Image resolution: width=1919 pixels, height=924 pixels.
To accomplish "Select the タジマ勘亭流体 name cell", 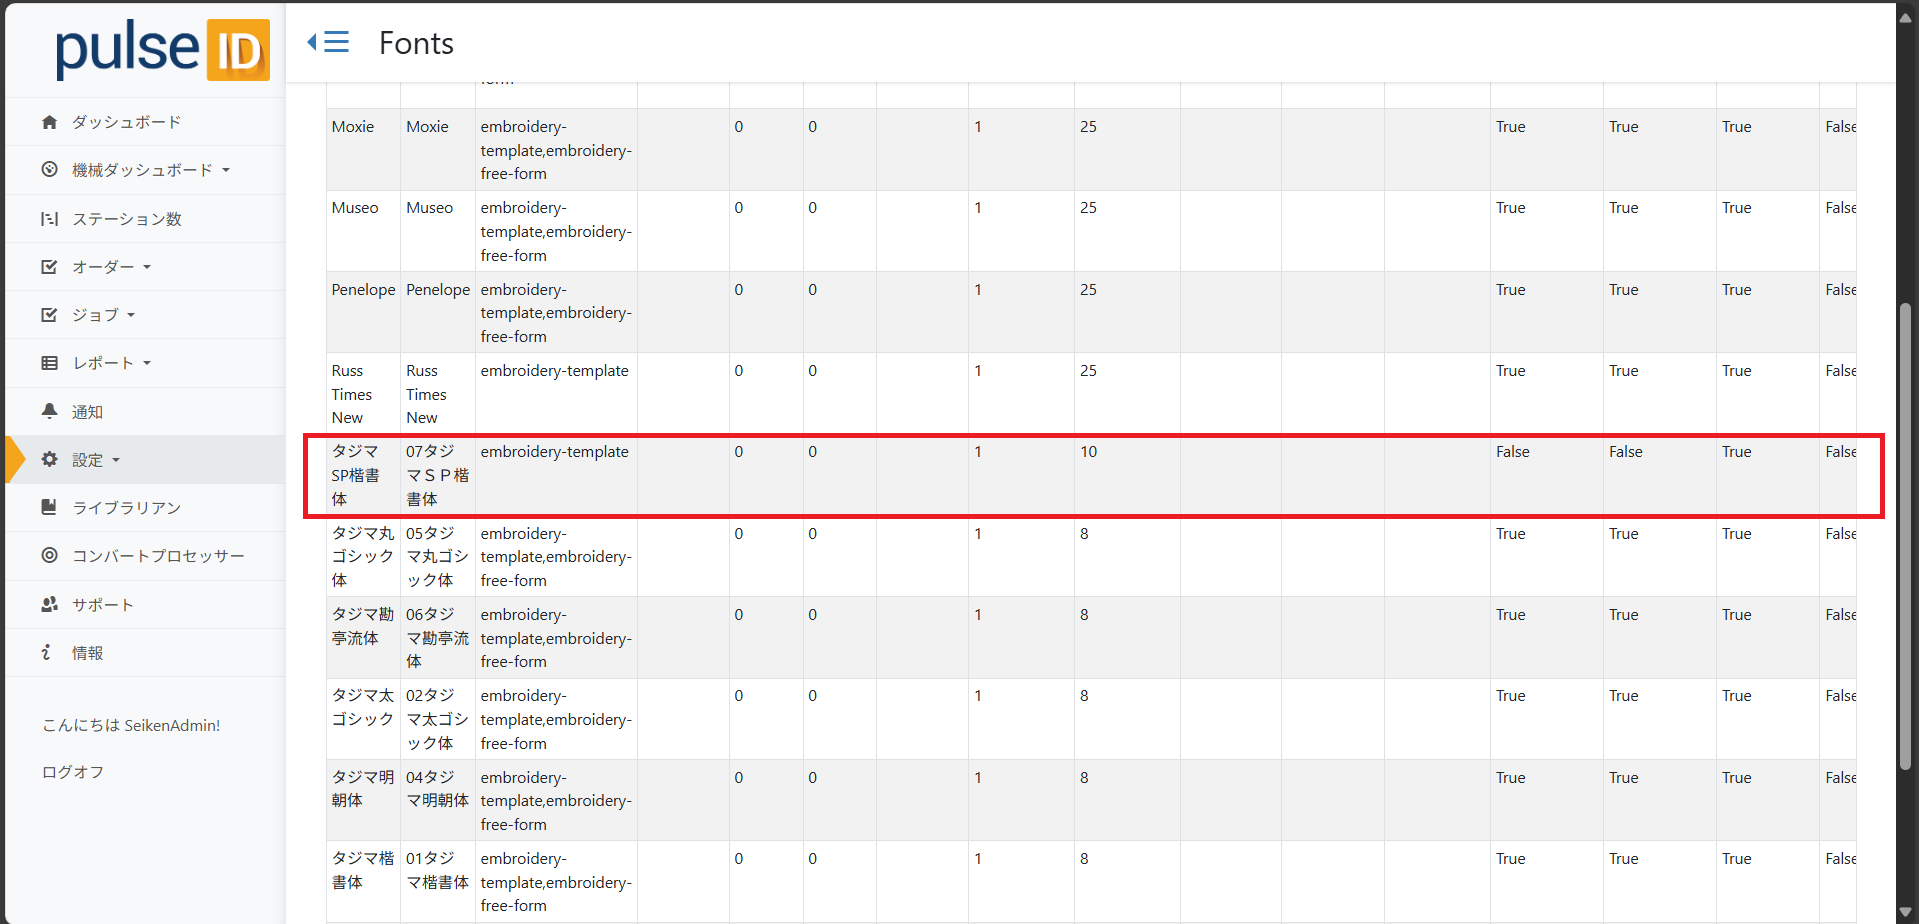I will tap(363, 637).
